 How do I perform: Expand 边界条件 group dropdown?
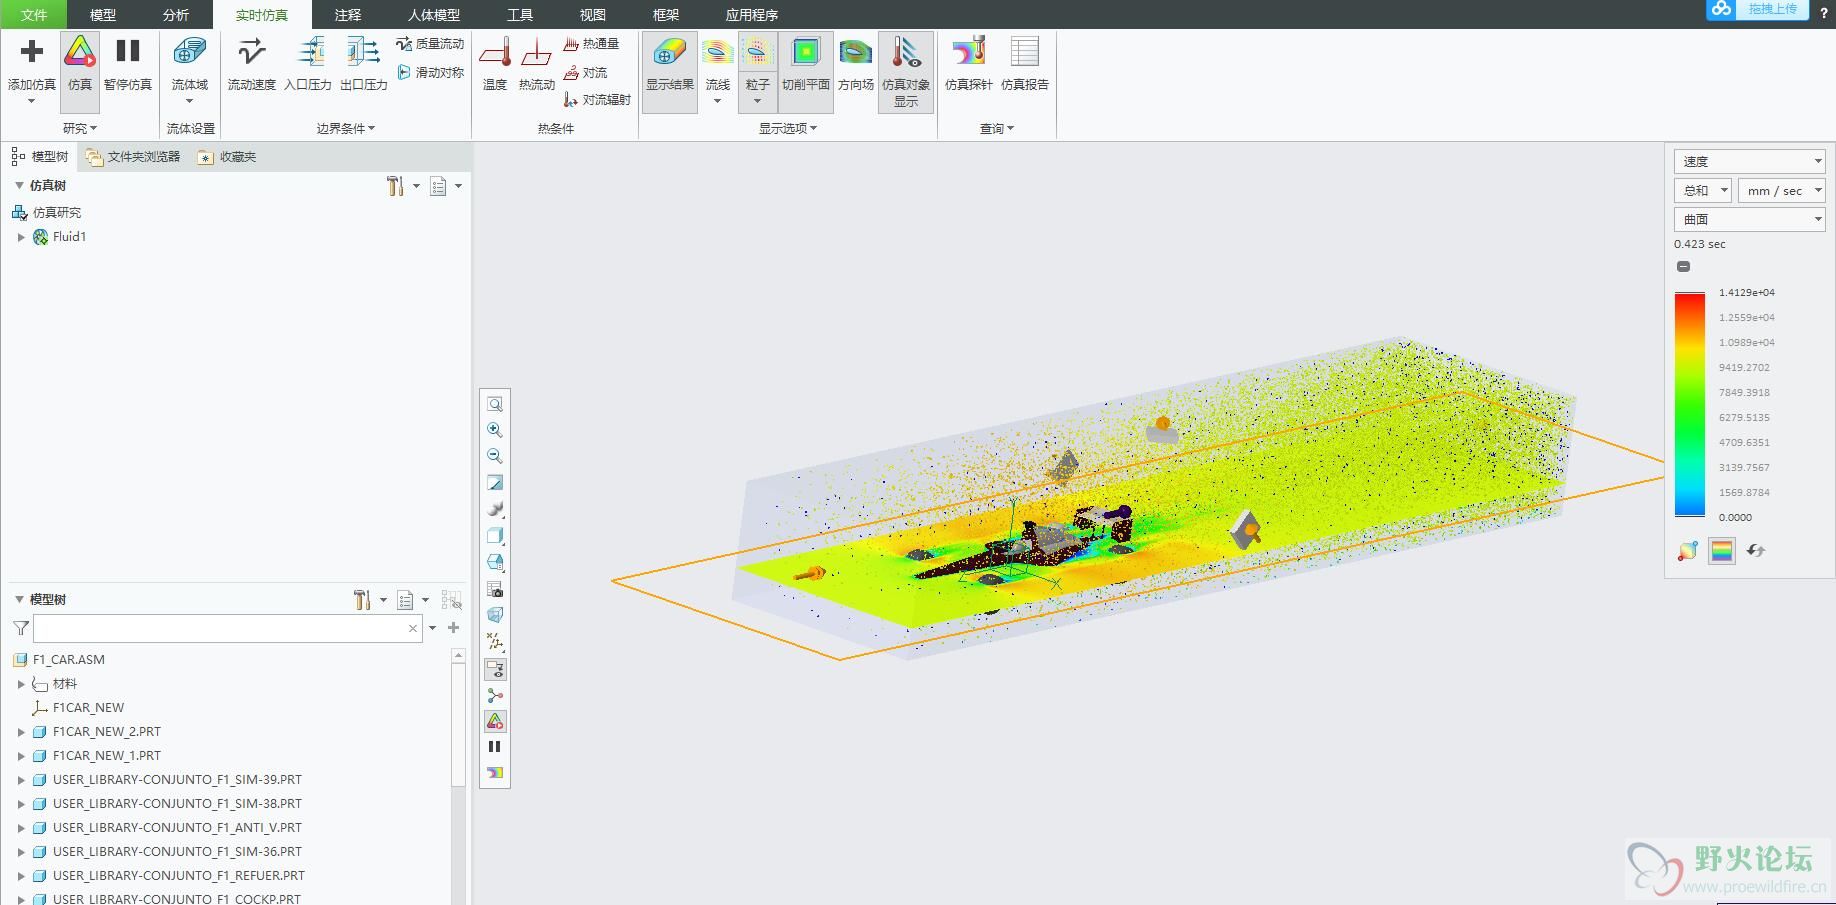point(346,128)
